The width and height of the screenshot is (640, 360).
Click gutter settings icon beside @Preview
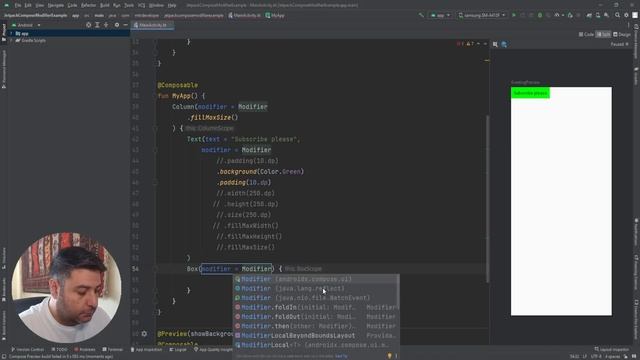click(x=144, y=333)
